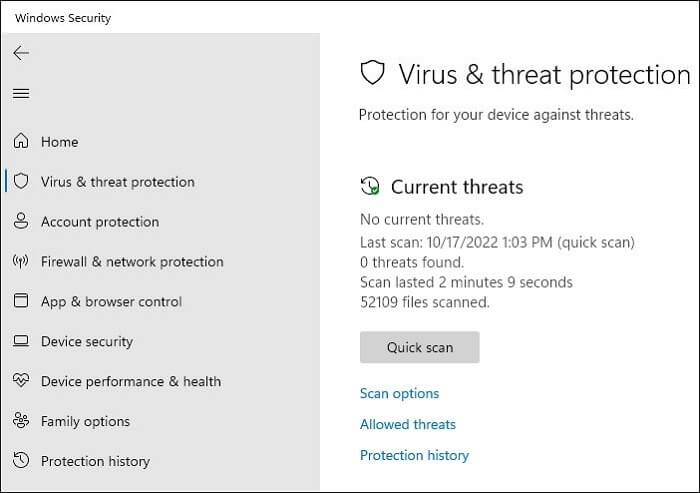The image size is (700, 493).
Task: Open the Scan options link
Action: point(399,394)
